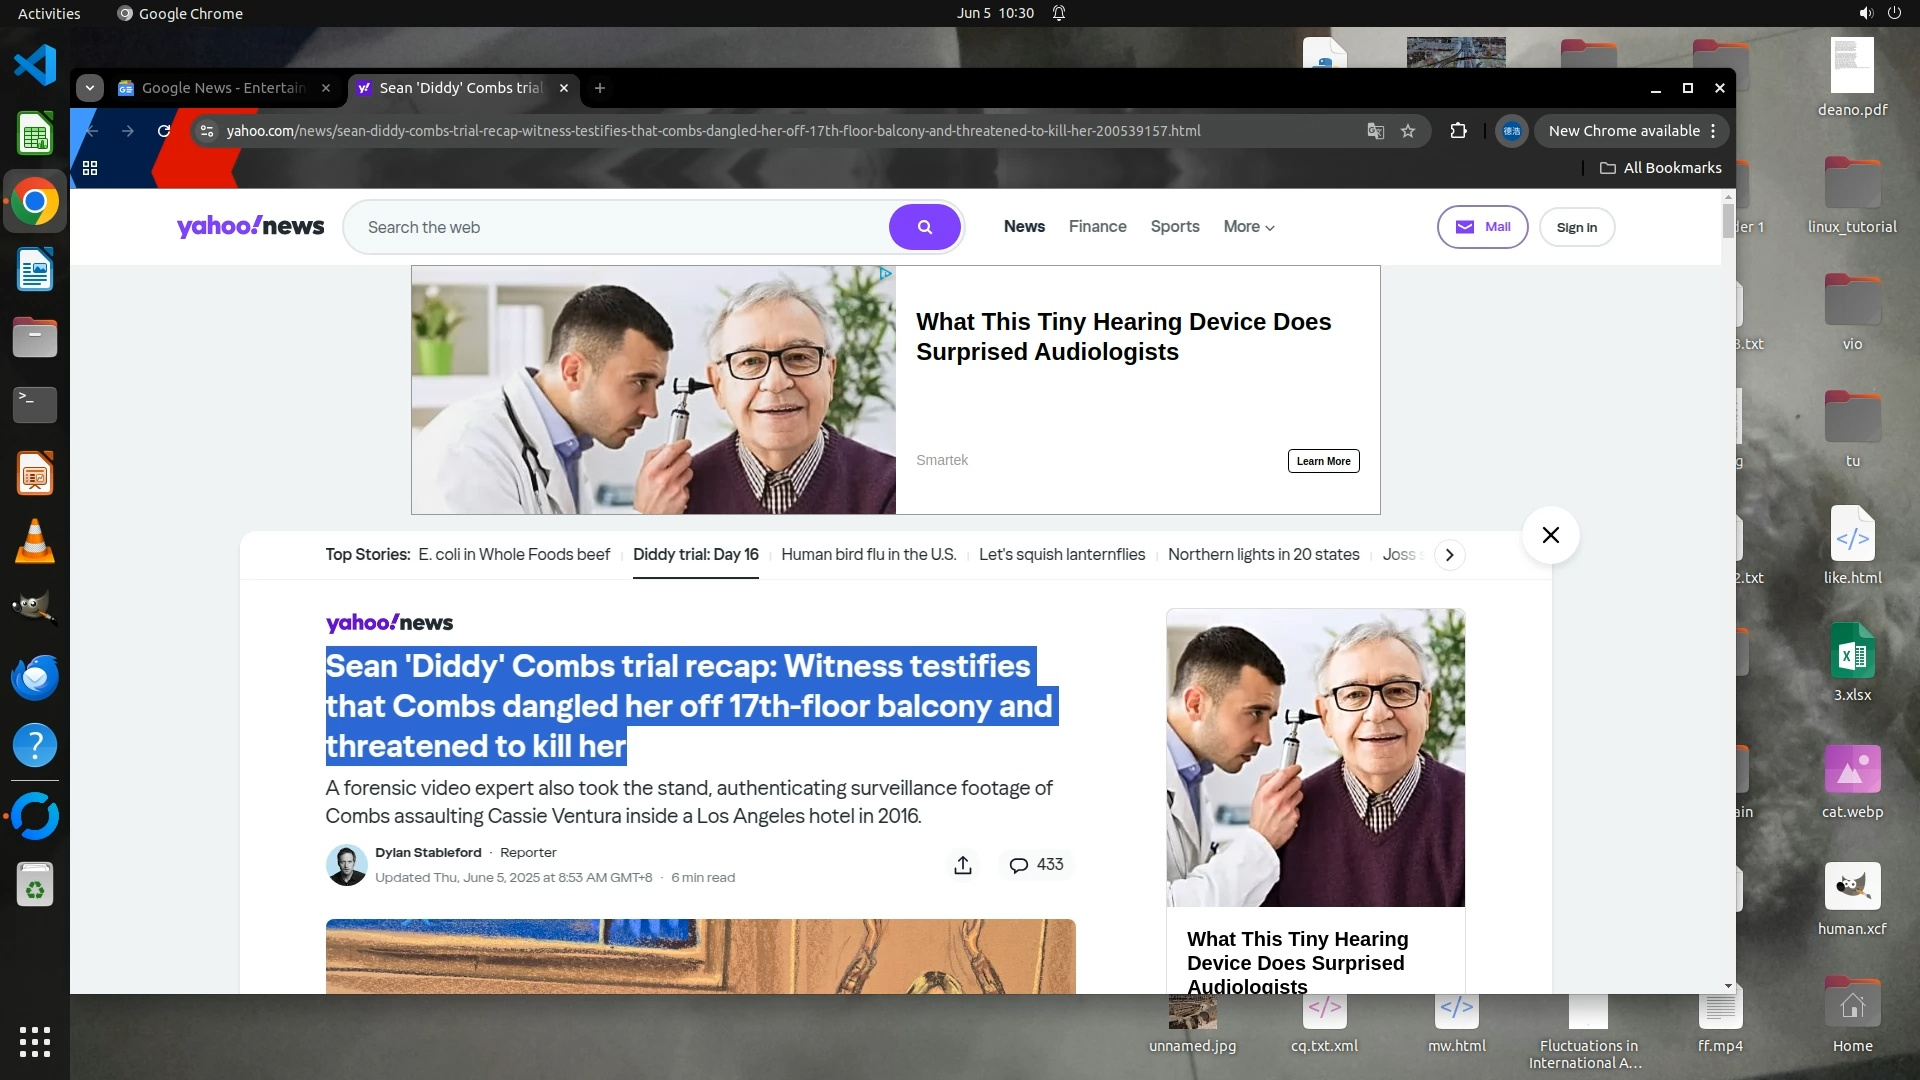Viewport: 1920px width, 1080px height.
Task: Bookmark this page with the star icon
Action: coord(1408,131)
